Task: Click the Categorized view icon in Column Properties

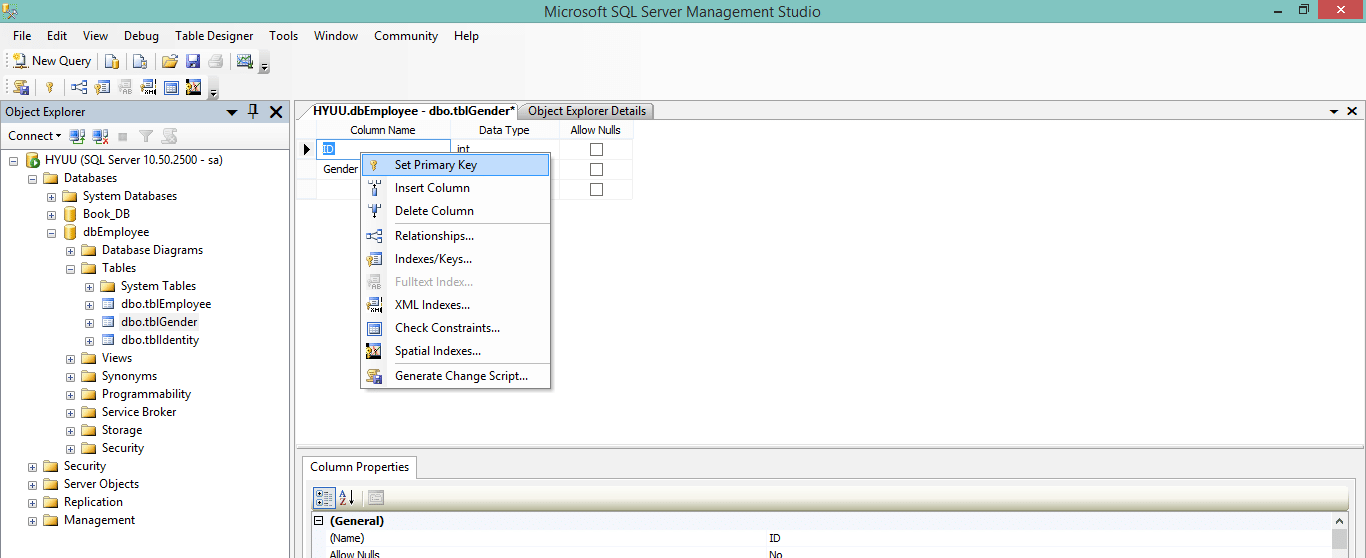Action: point(324,497)
